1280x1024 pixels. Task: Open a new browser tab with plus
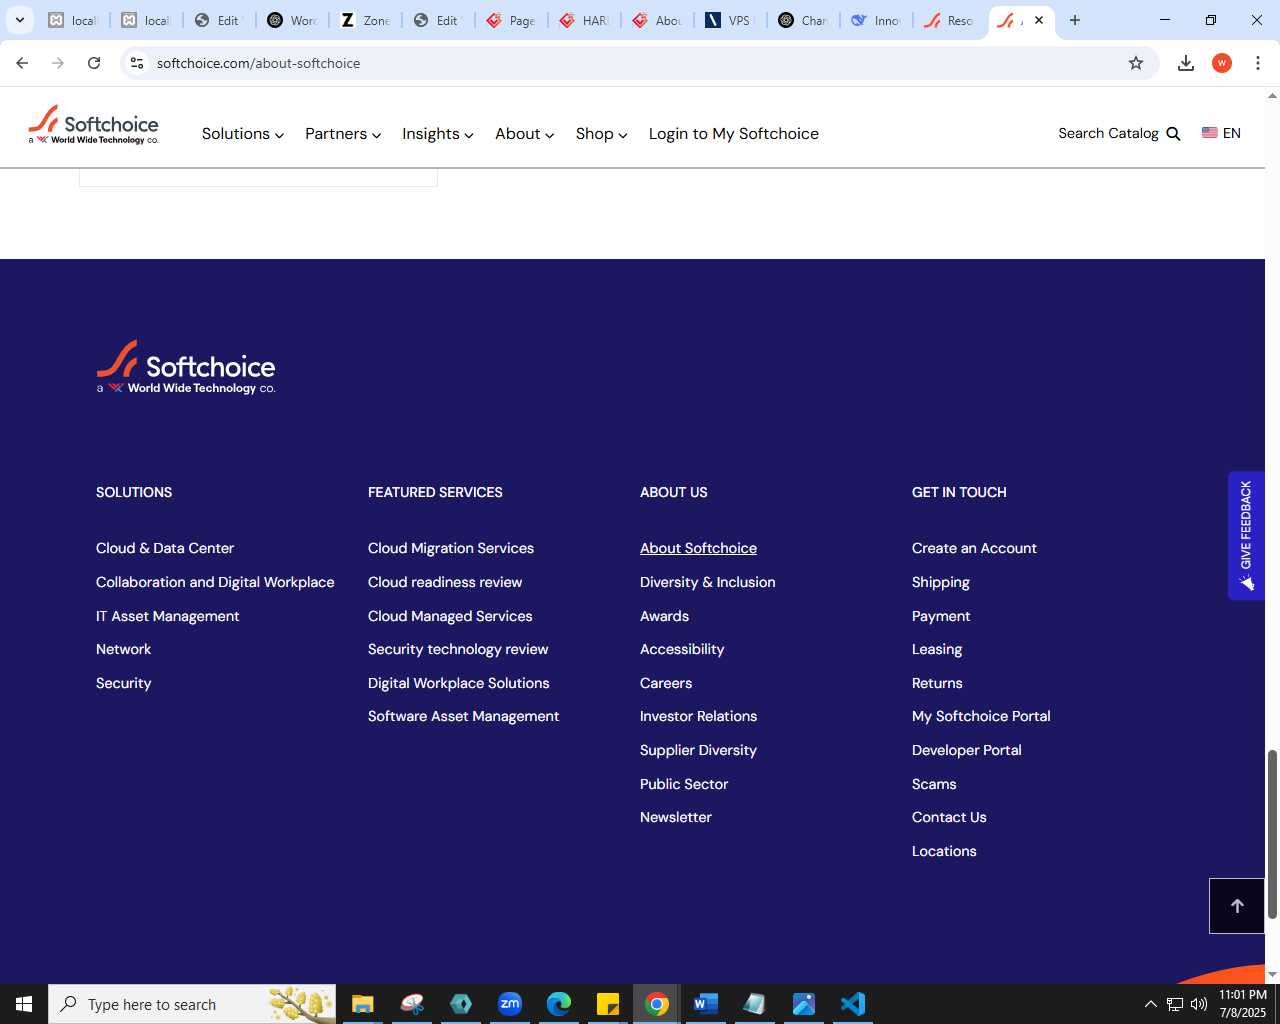1075,20
